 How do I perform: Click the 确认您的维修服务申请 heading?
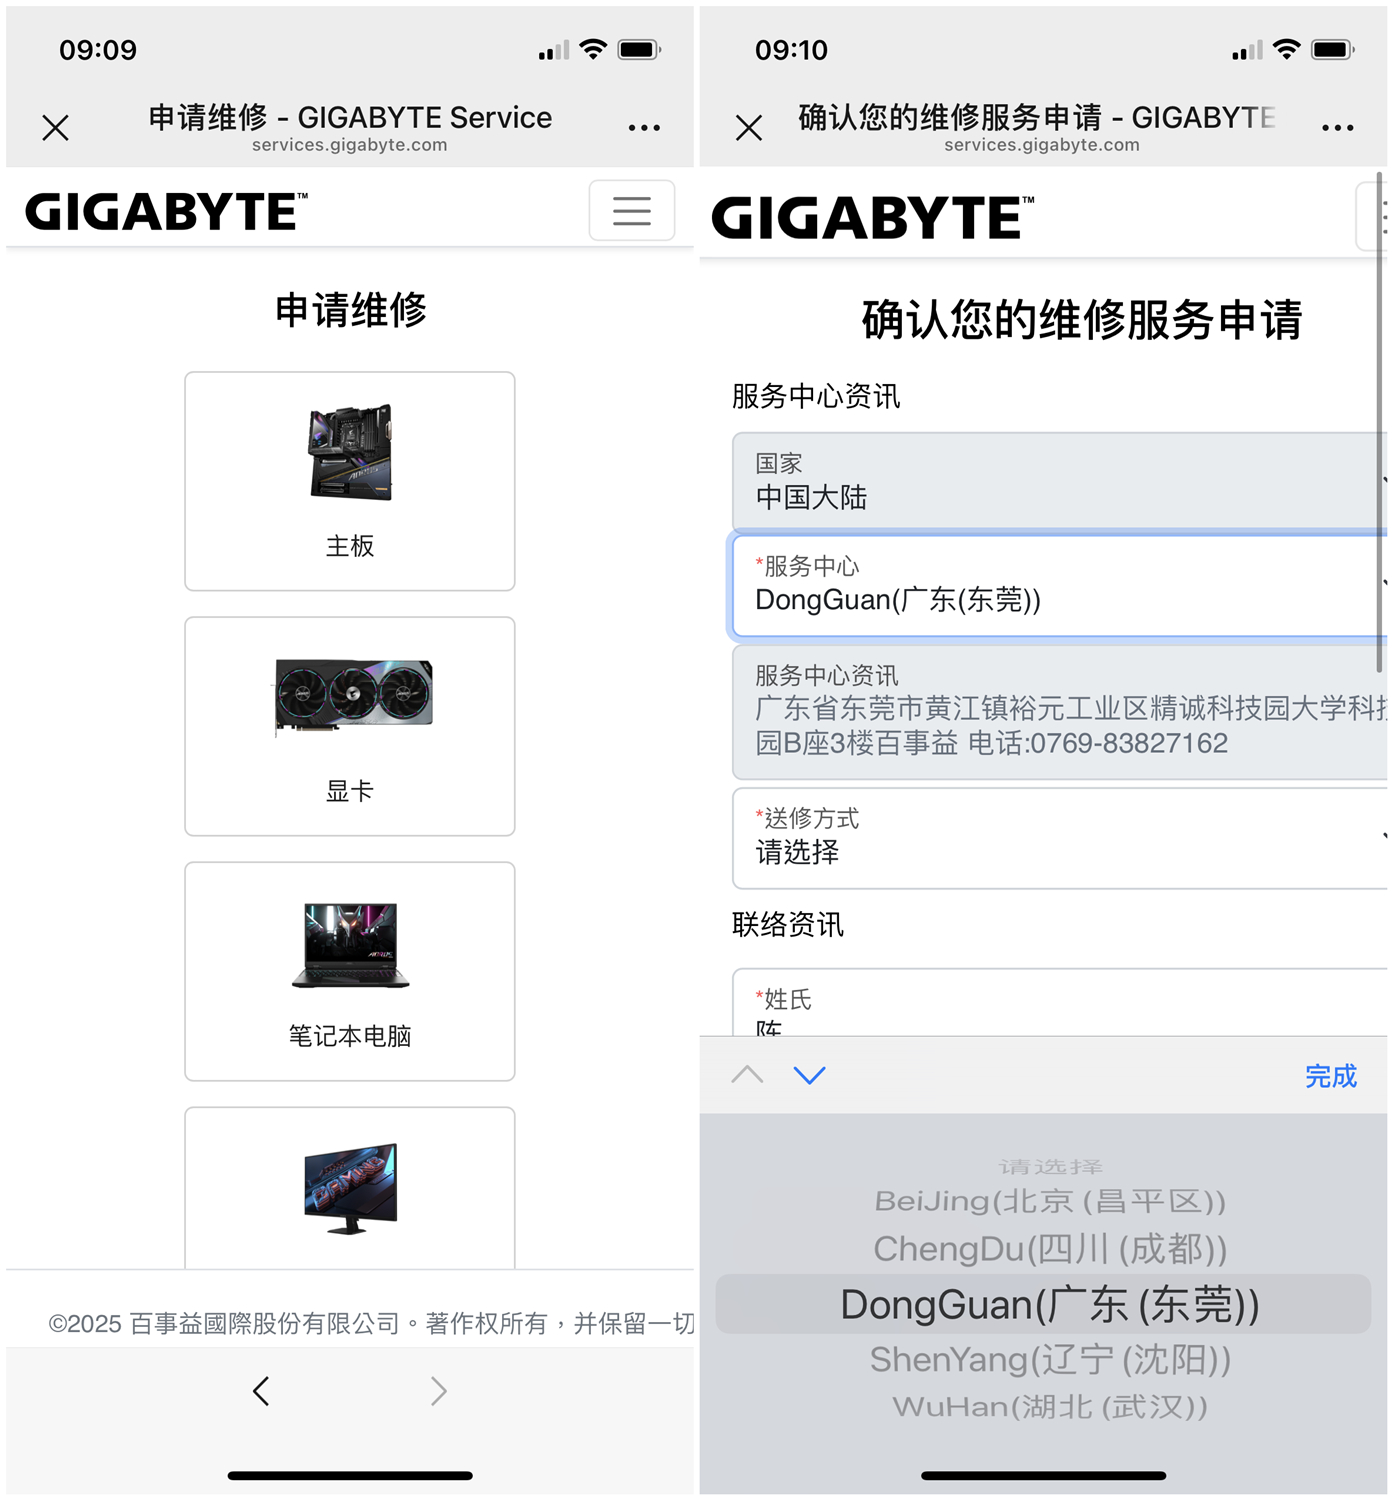click(x=1082, y=320)
